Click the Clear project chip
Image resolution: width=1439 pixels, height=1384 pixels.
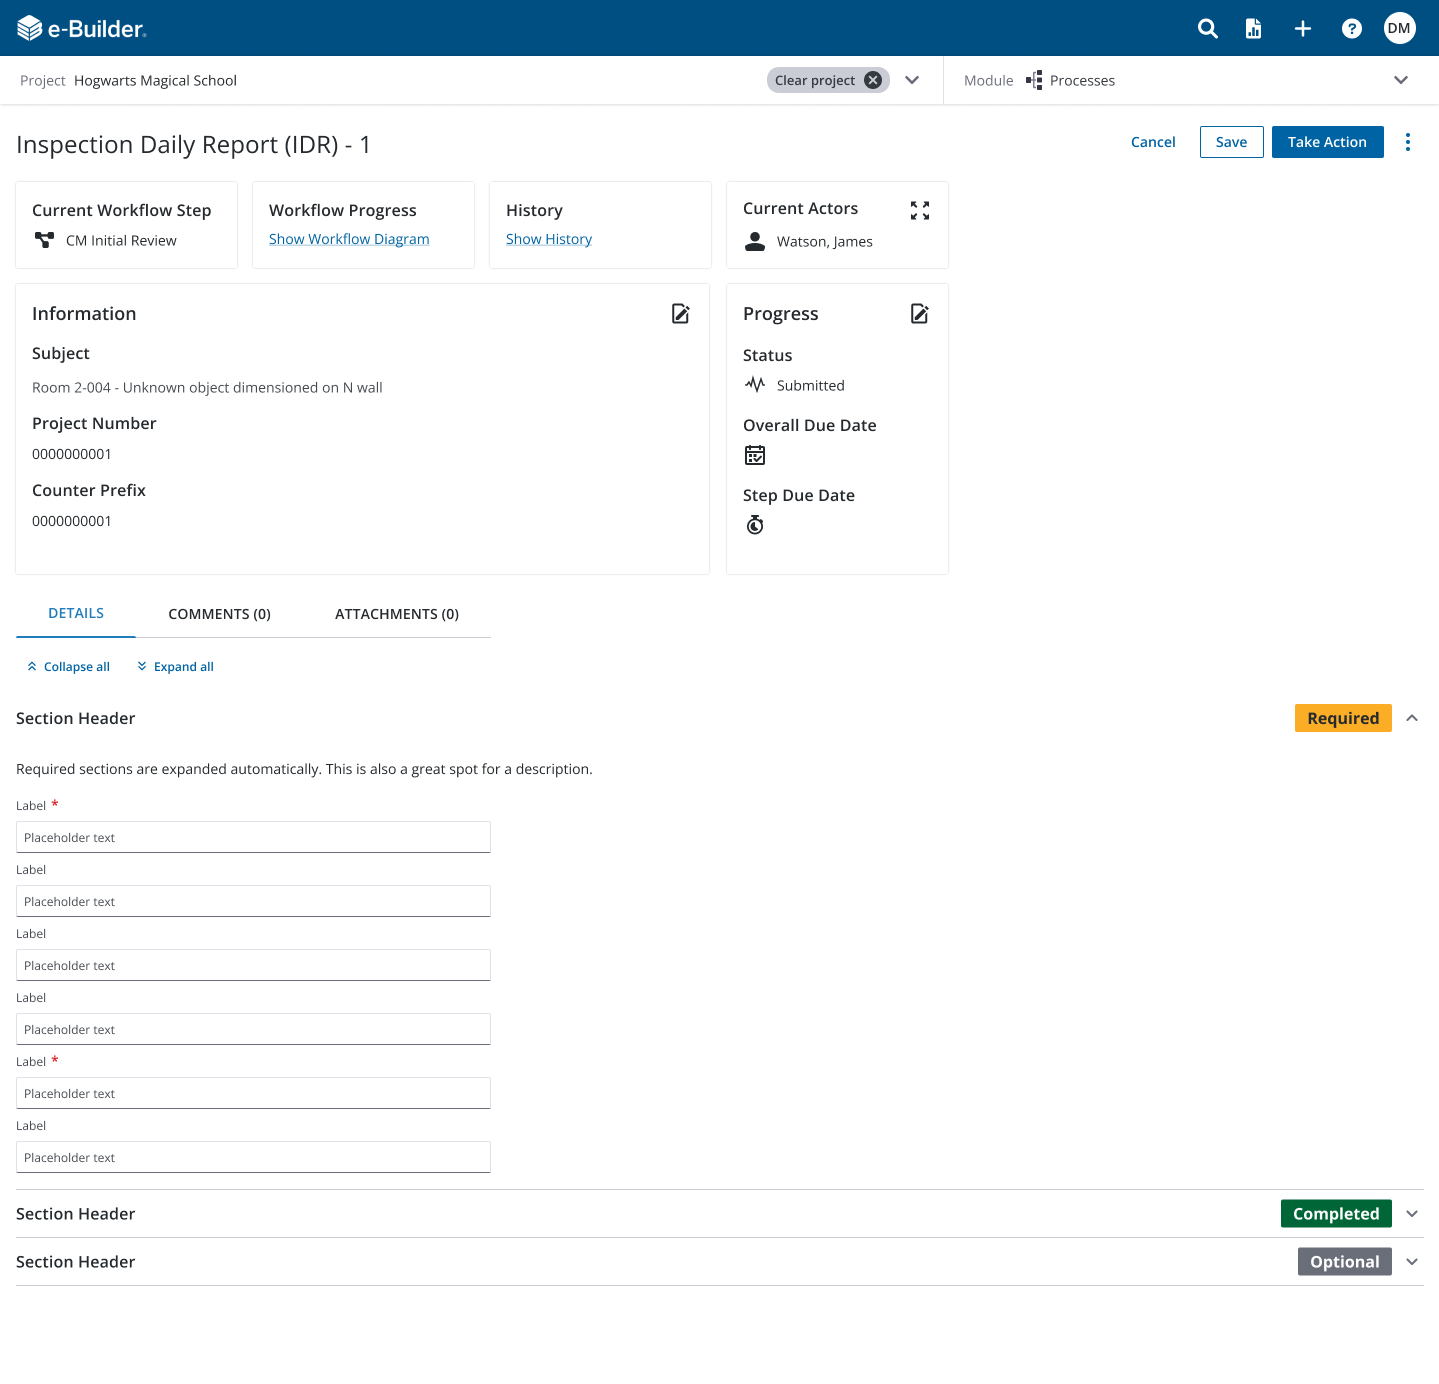pos(828,80)
